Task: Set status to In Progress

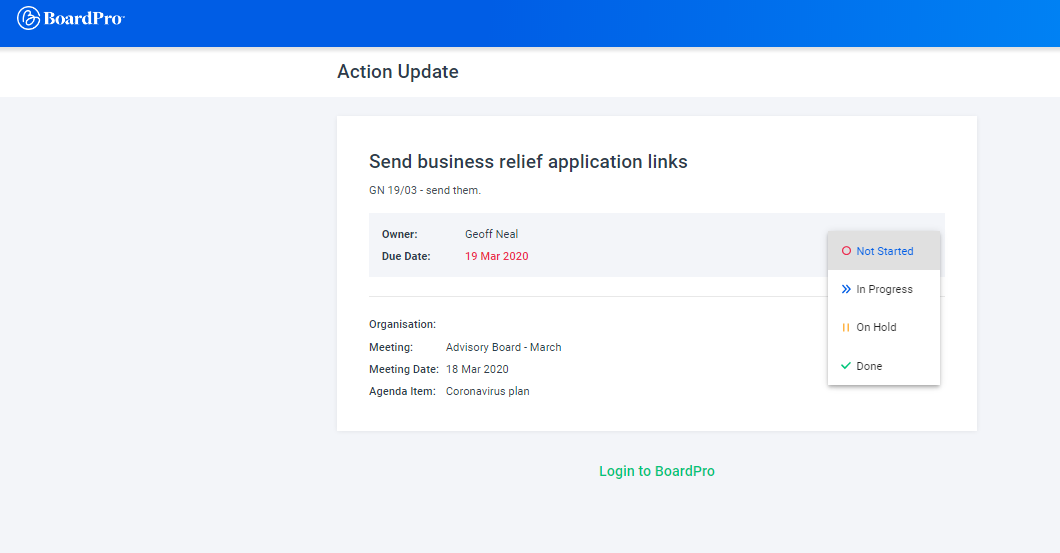Action: click(x=884, y=289)
